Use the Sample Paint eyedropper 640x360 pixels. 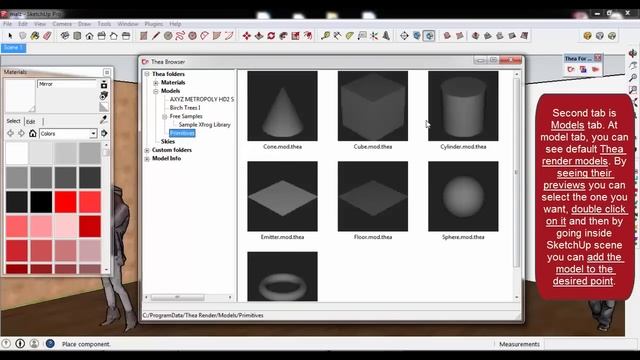point(104,119)
